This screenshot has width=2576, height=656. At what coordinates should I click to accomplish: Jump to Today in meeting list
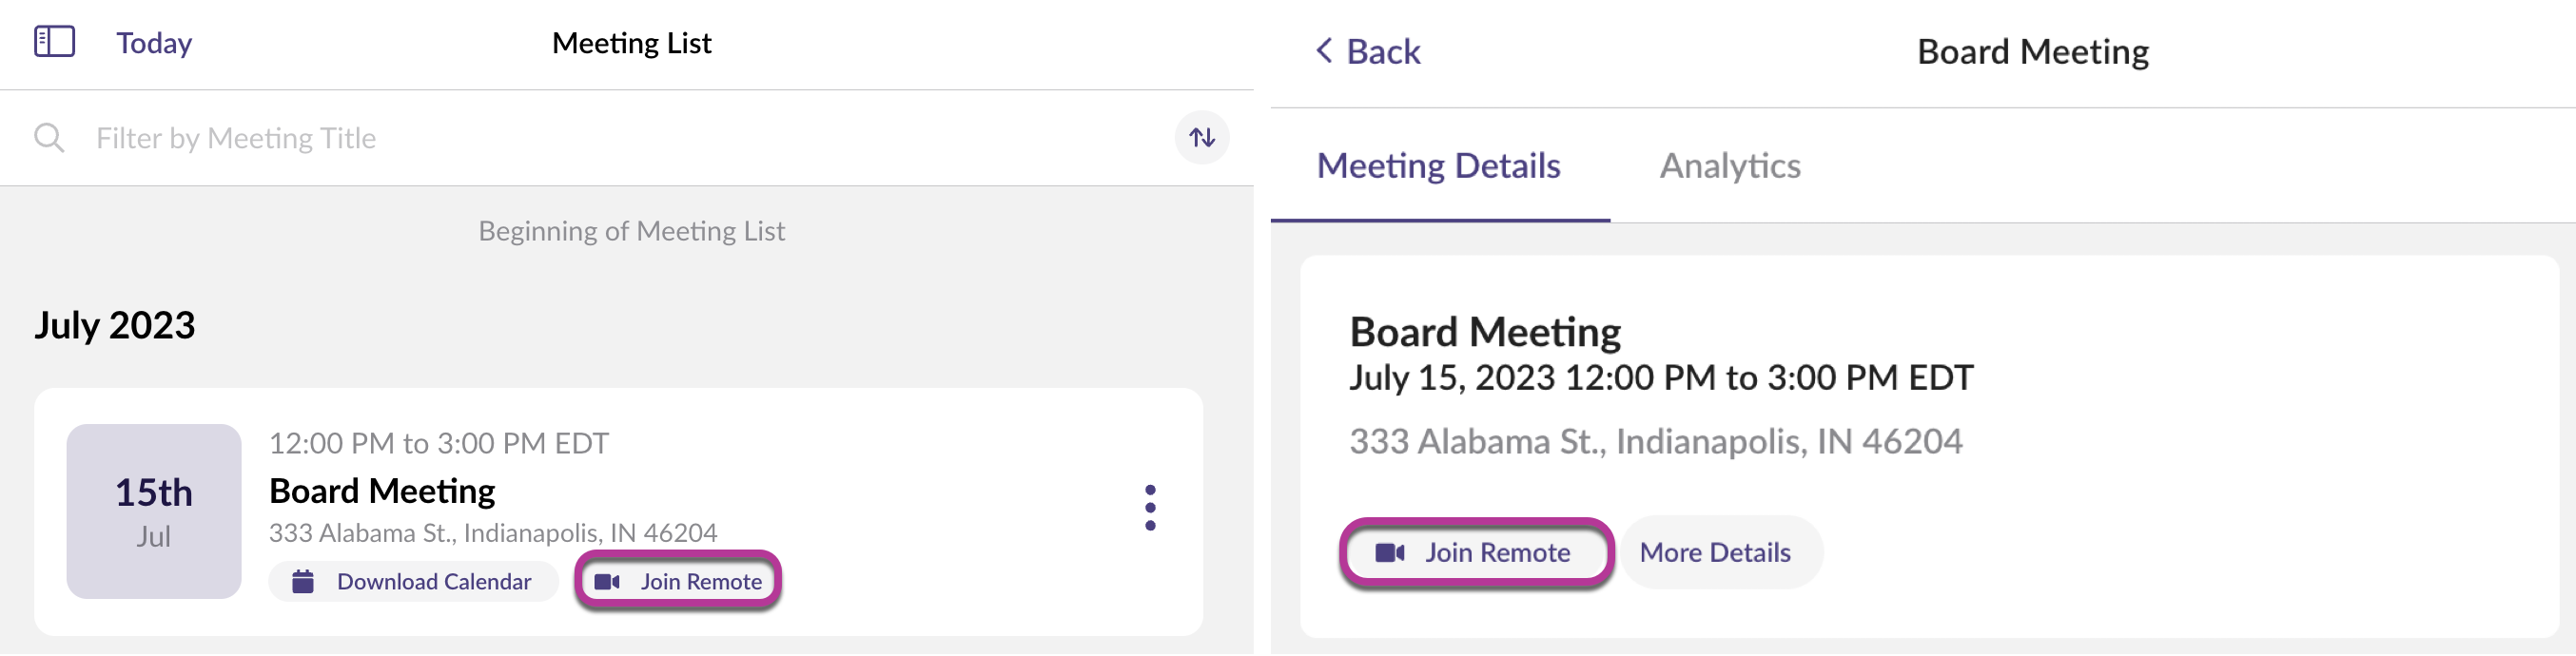pyautogui.click(x=154, y=43)
